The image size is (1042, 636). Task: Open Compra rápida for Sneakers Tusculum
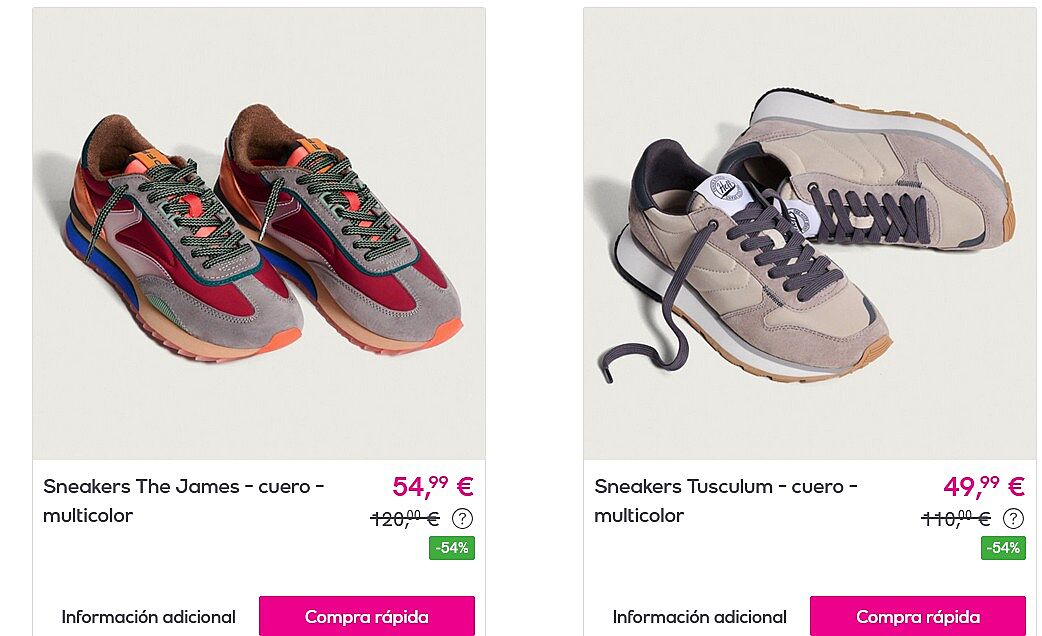point(918,617)
